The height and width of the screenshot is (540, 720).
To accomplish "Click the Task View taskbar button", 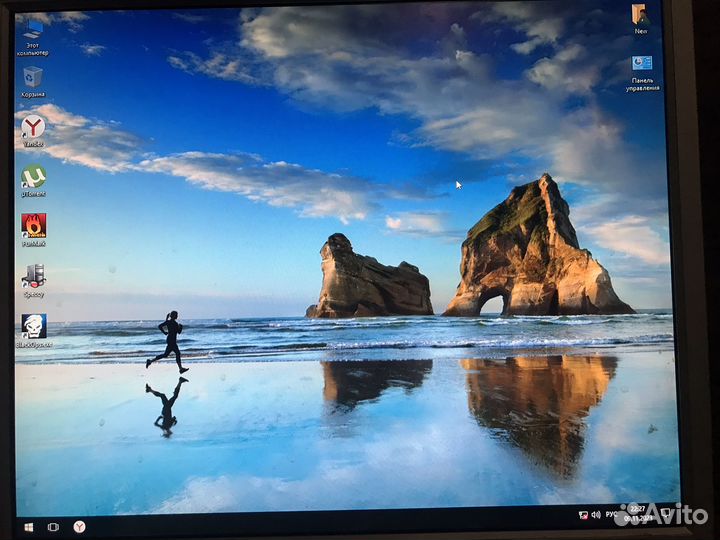I will 53,526.
